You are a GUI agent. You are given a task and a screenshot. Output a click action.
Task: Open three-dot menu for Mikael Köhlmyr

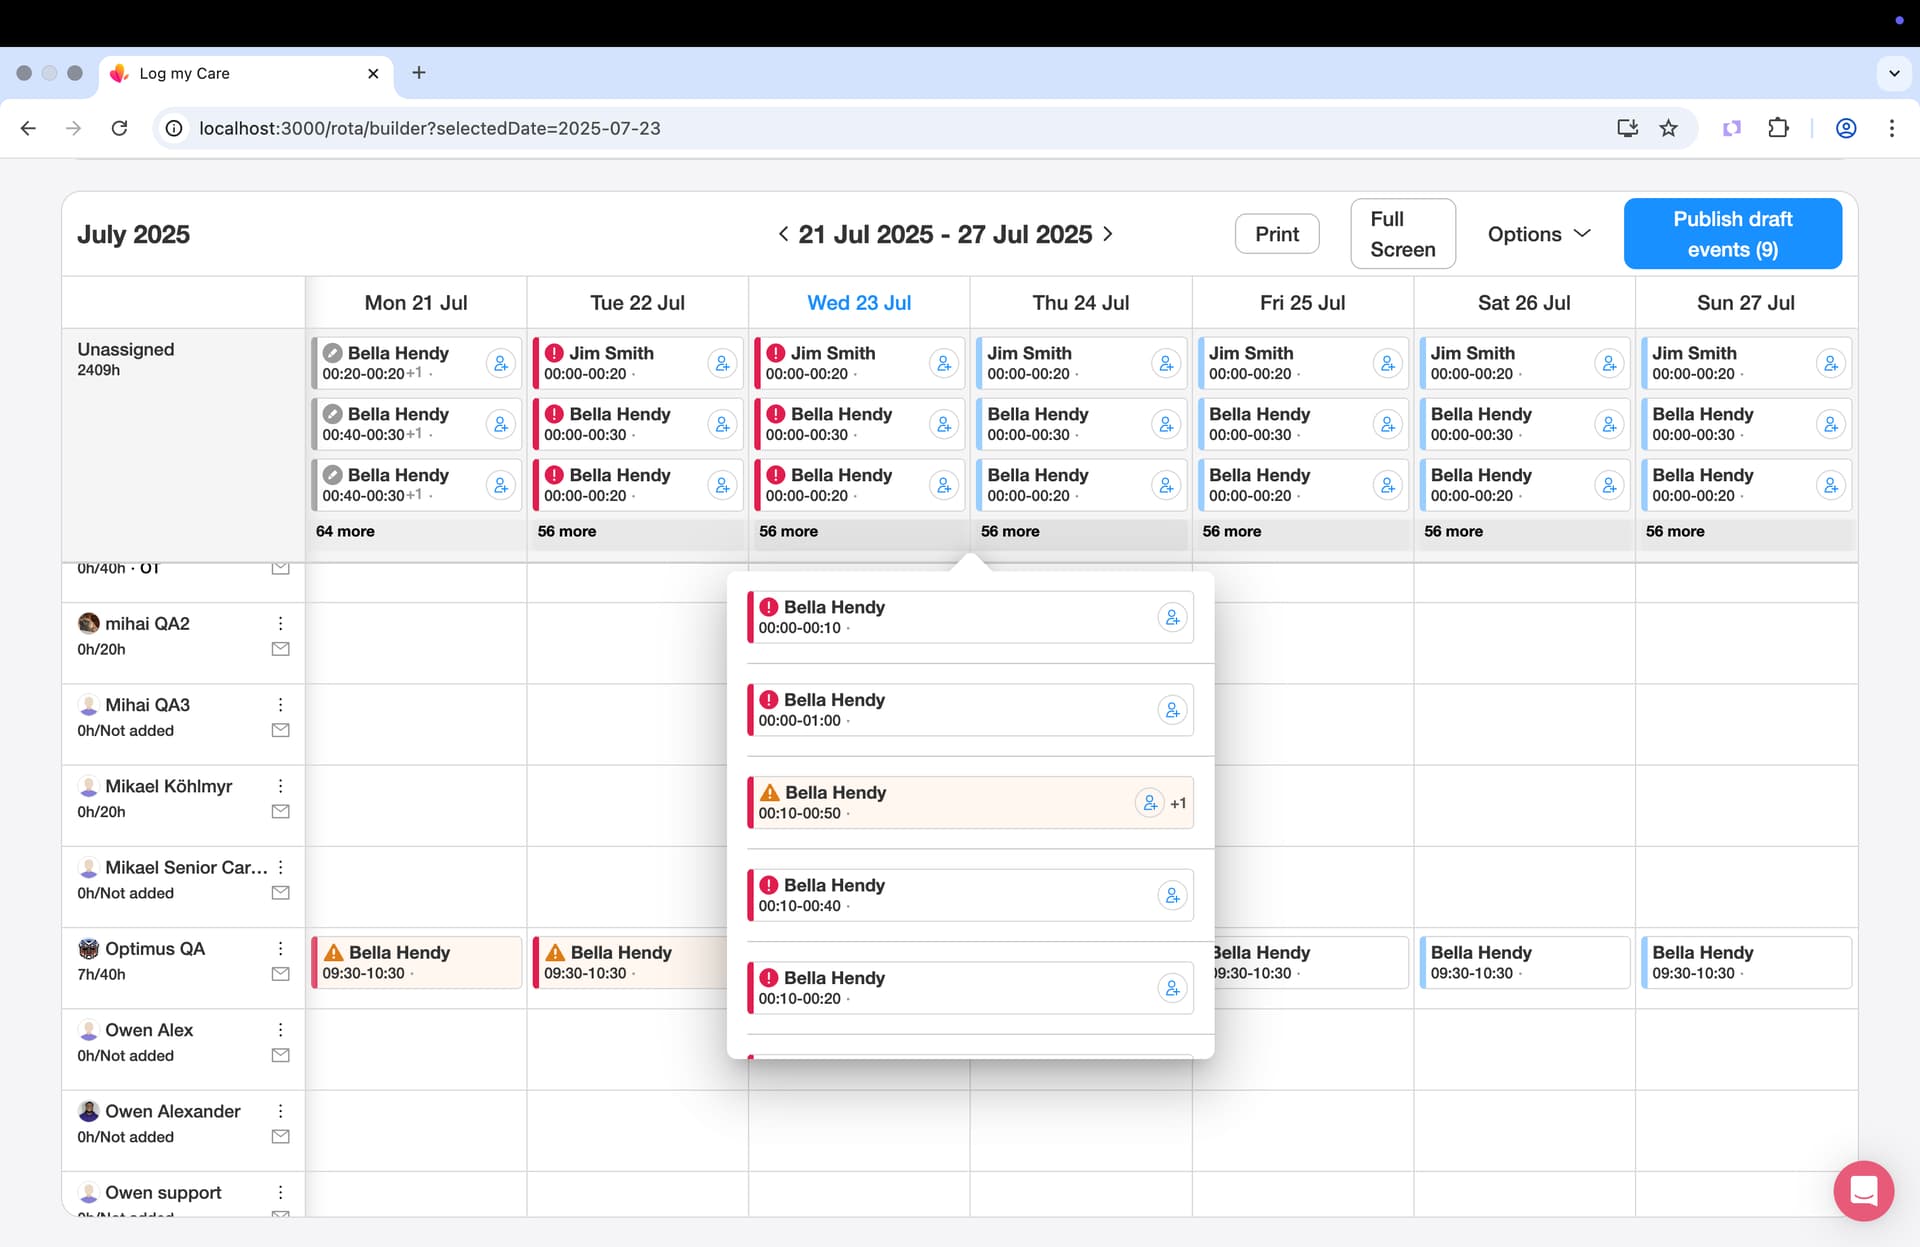[281, 786]
